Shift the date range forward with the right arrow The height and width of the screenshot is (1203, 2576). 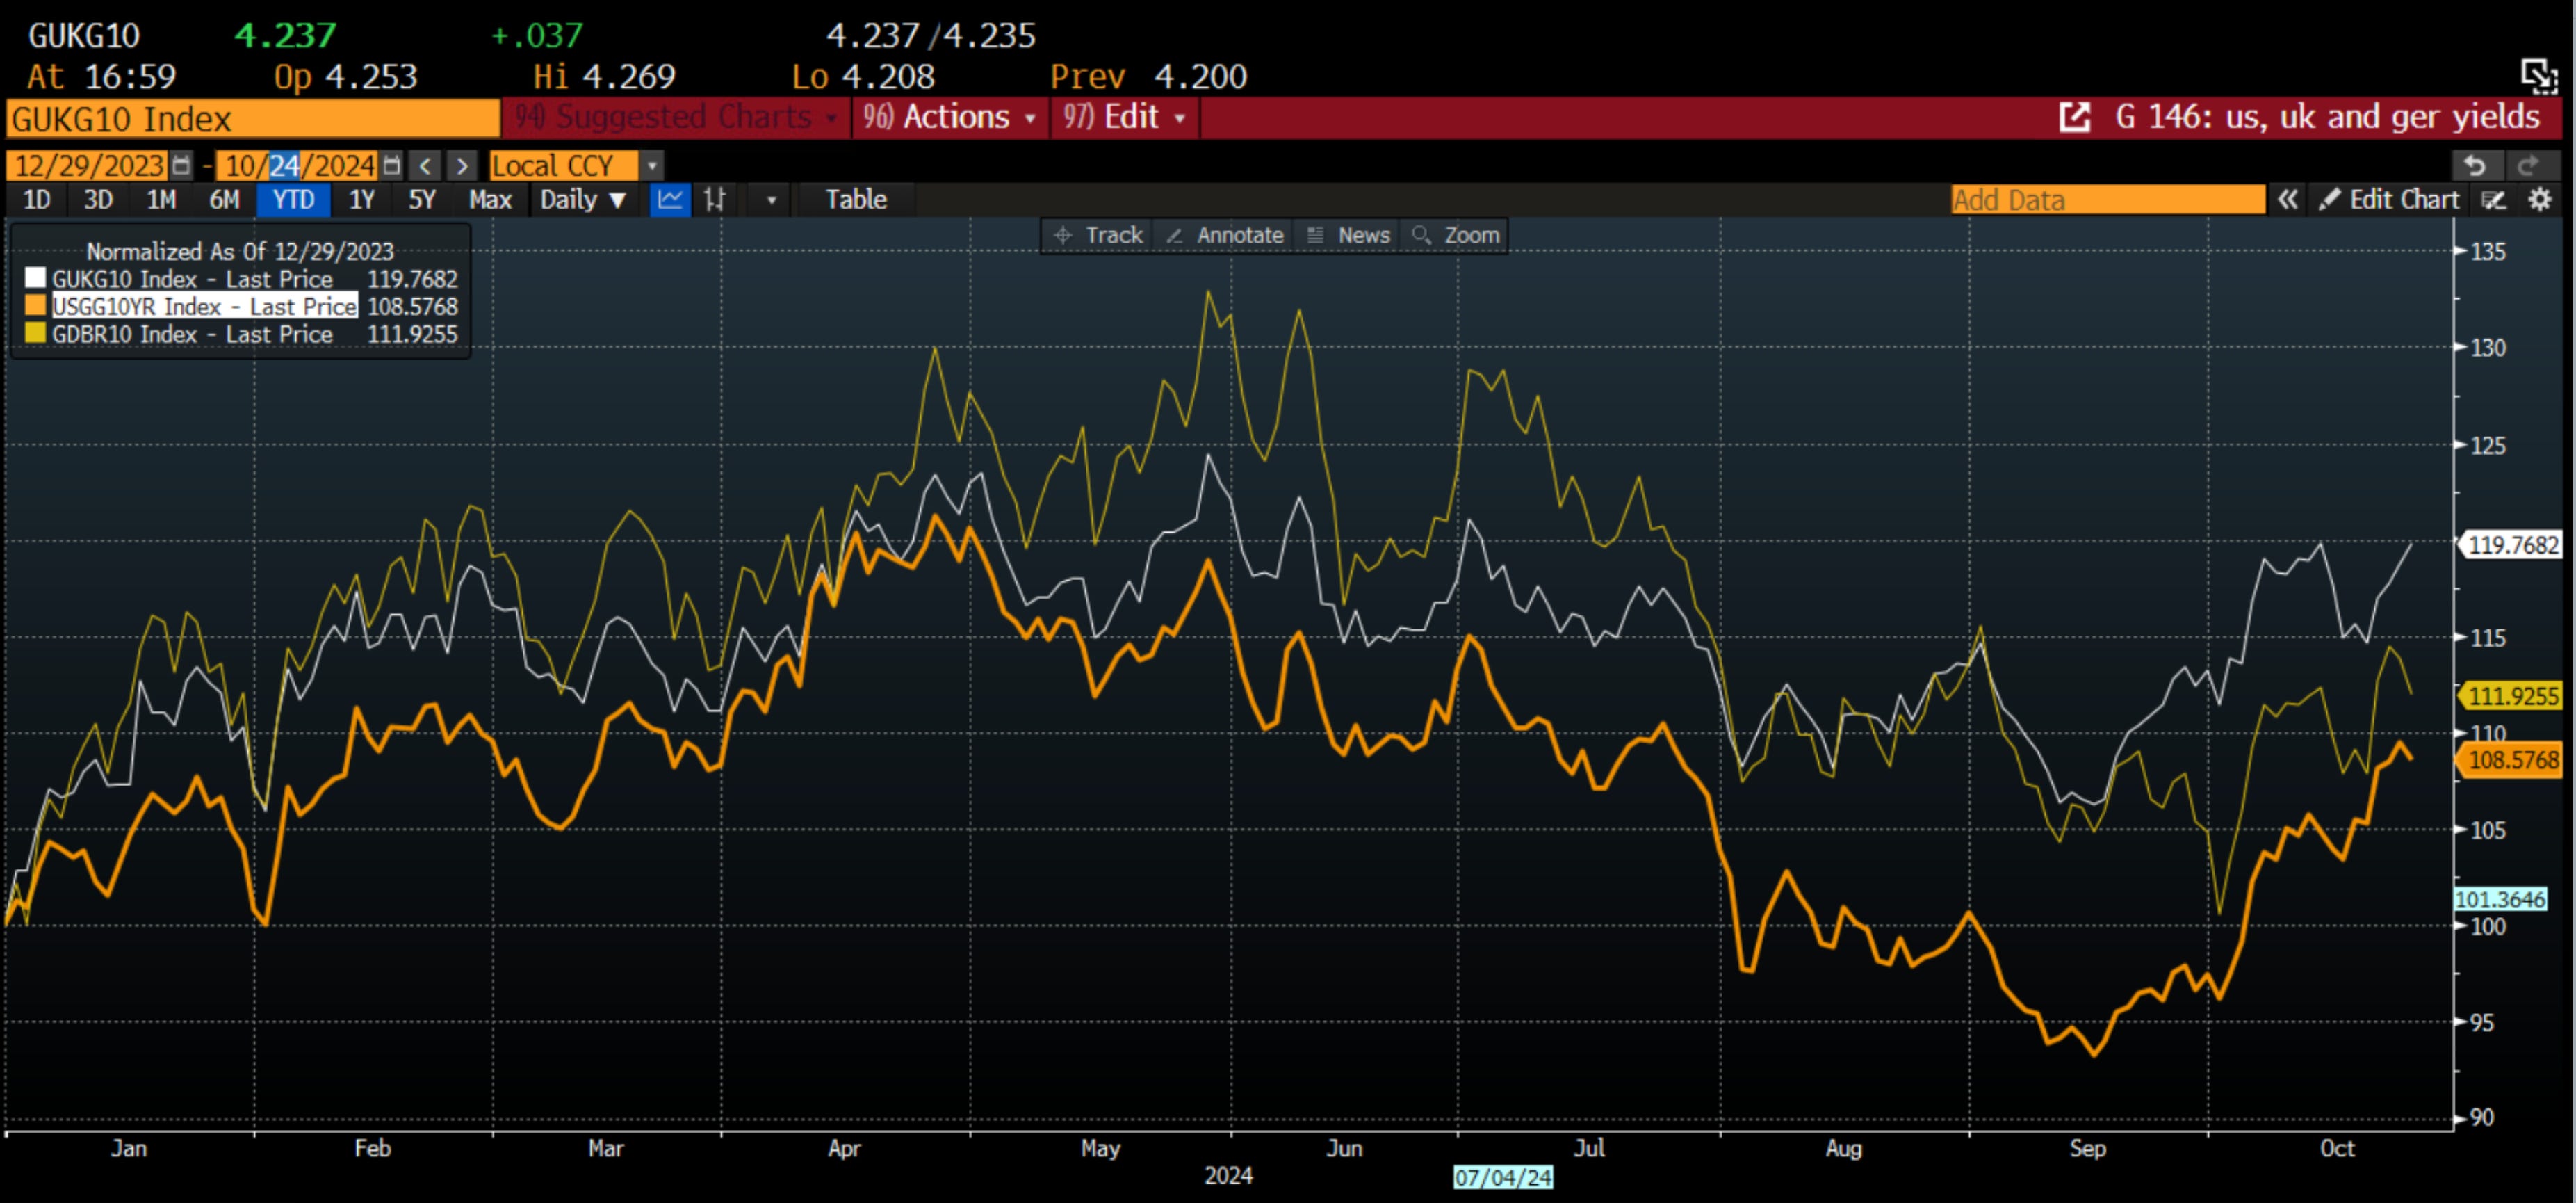click(x=461, y=165)
